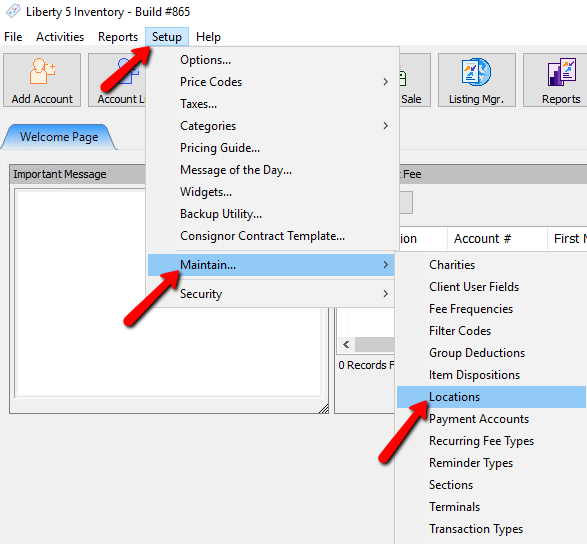
Task: Click the horizontal scrollbar left arrow
Action: coord(346,344)
